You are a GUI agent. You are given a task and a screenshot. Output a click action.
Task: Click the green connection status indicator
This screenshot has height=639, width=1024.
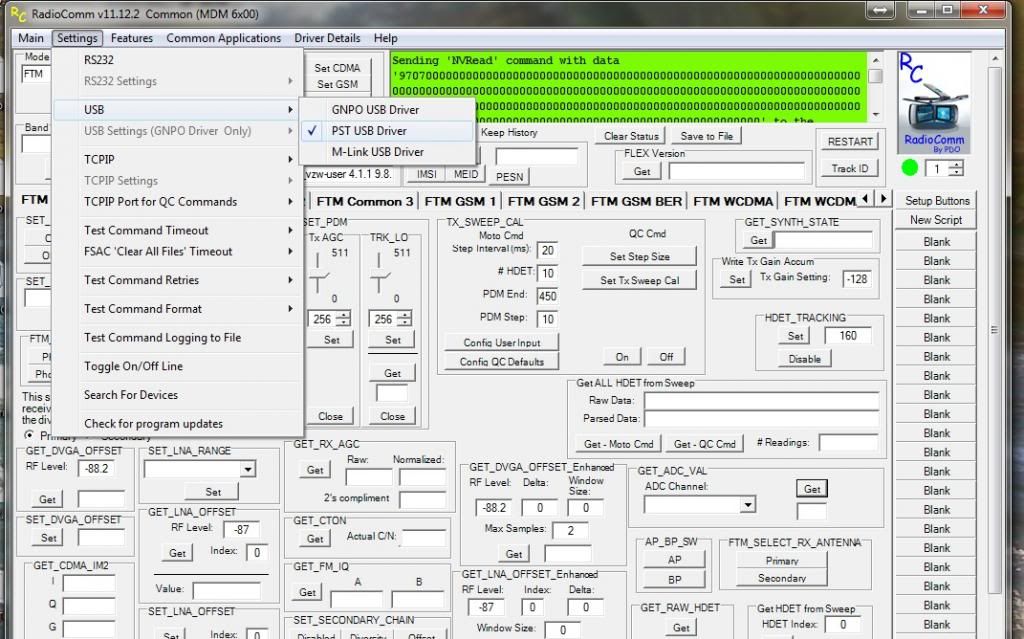pos(910,168)
